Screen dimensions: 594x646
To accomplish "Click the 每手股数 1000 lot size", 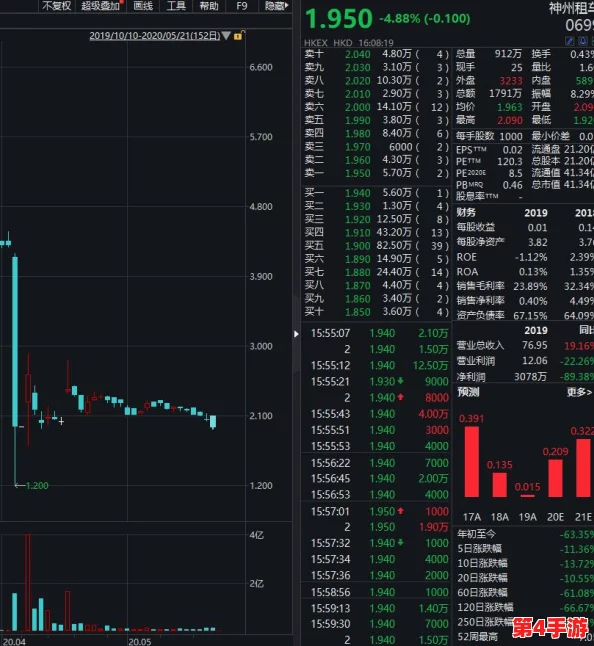I will (x=489, y=136).
